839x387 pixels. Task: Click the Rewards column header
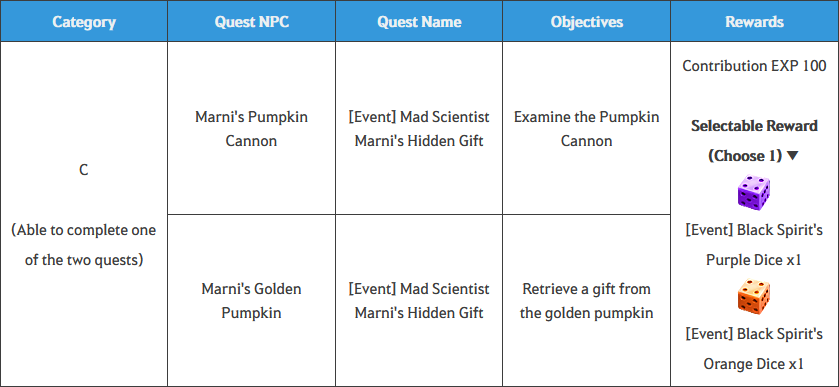click(x=754, y=22)
